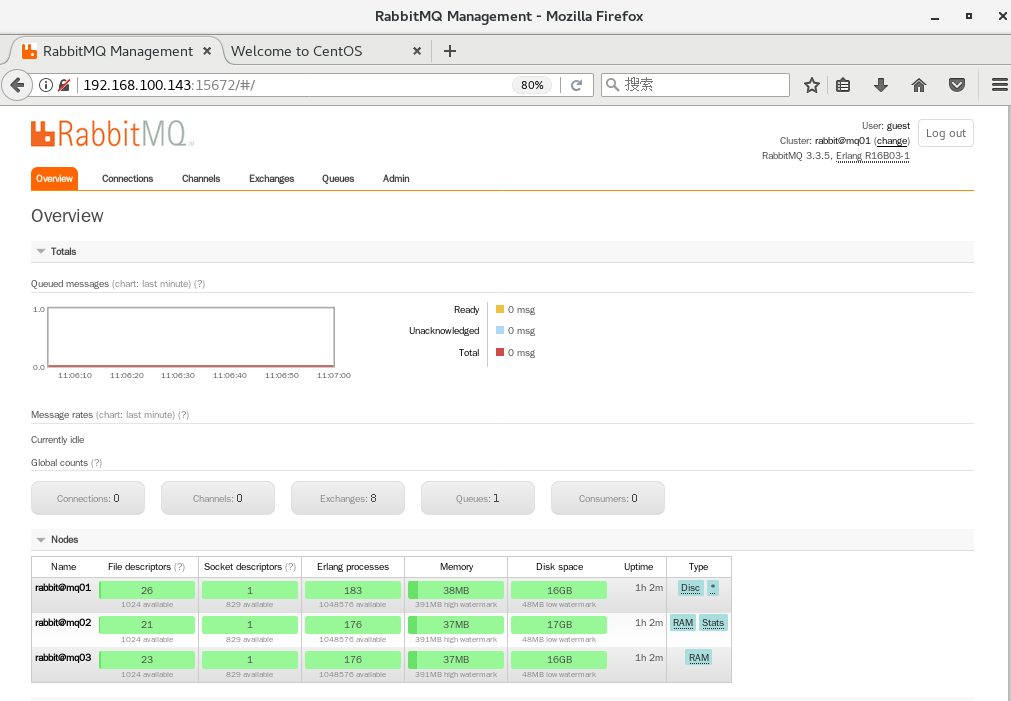Open the site information icon in address bar

(46, 84)
